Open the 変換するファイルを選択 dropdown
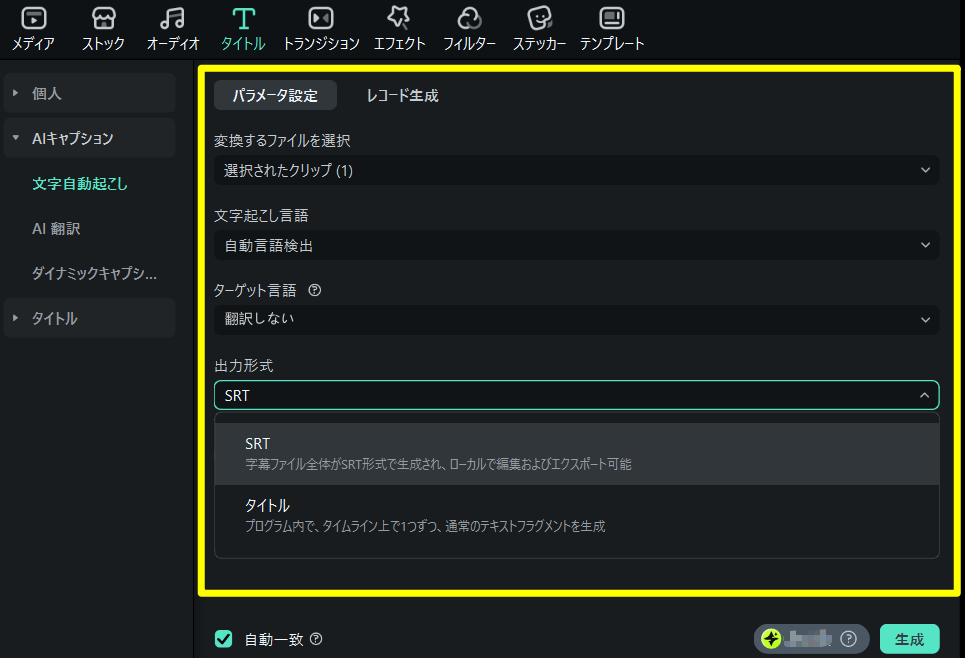The height and width of the screenshot is (658, 965). click(576, 170)
